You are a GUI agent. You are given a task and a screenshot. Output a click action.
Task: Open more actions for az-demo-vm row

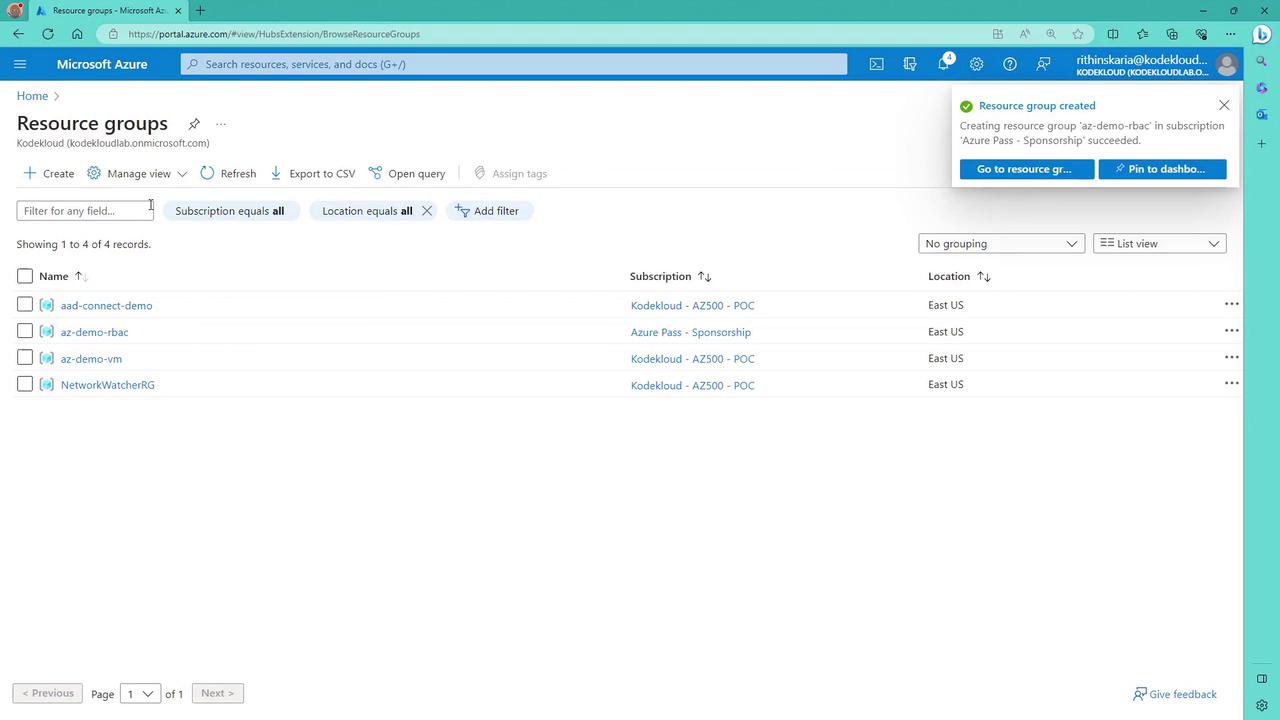pyautogui.click(x=1231, y=357)
